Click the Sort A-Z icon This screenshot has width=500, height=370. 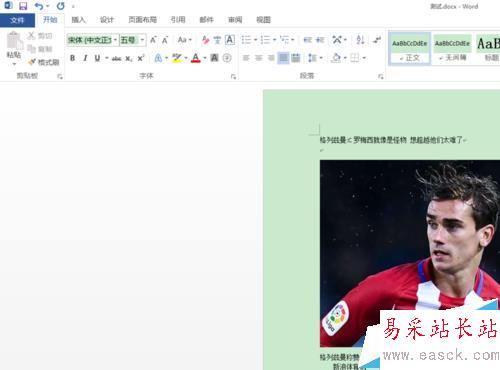tap(360, 40)
